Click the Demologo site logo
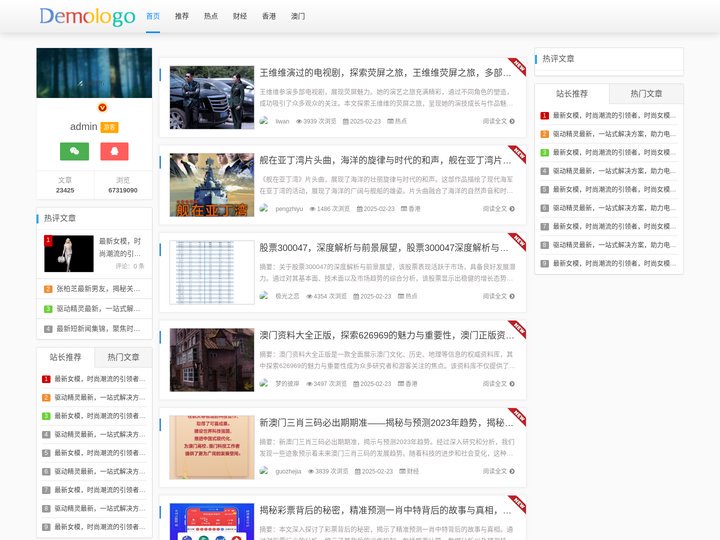Image resolution: width=720 pixels, height=540 pixels. click(87, 17)
